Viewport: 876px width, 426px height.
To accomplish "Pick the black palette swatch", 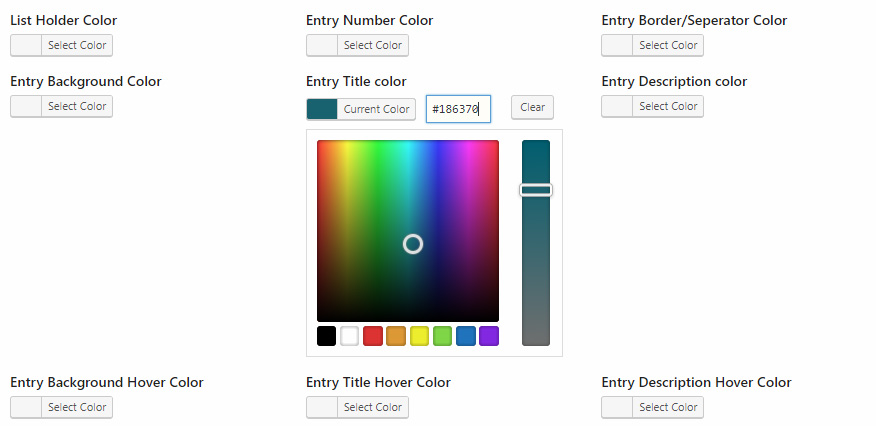I will [326, 336].
